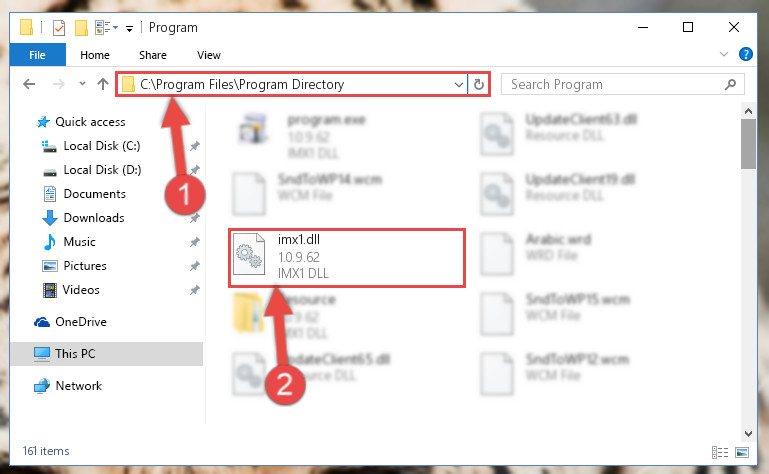Open OneDrive in navigation pane
Image resolution: width=769 pixels, height=474 pixels.
coord(81,322)
